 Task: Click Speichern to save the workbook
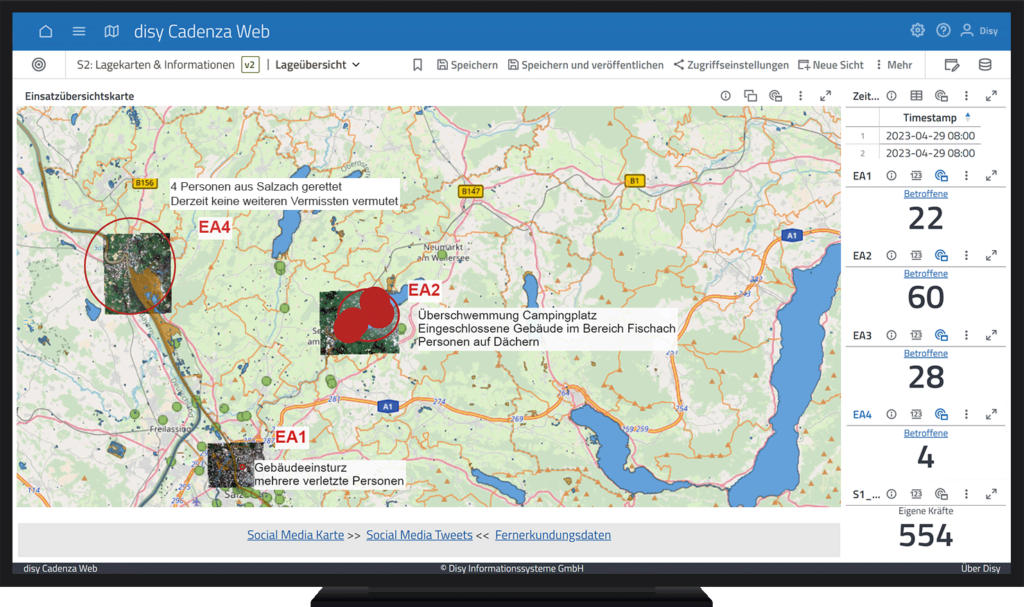click(x=467, y=65)
